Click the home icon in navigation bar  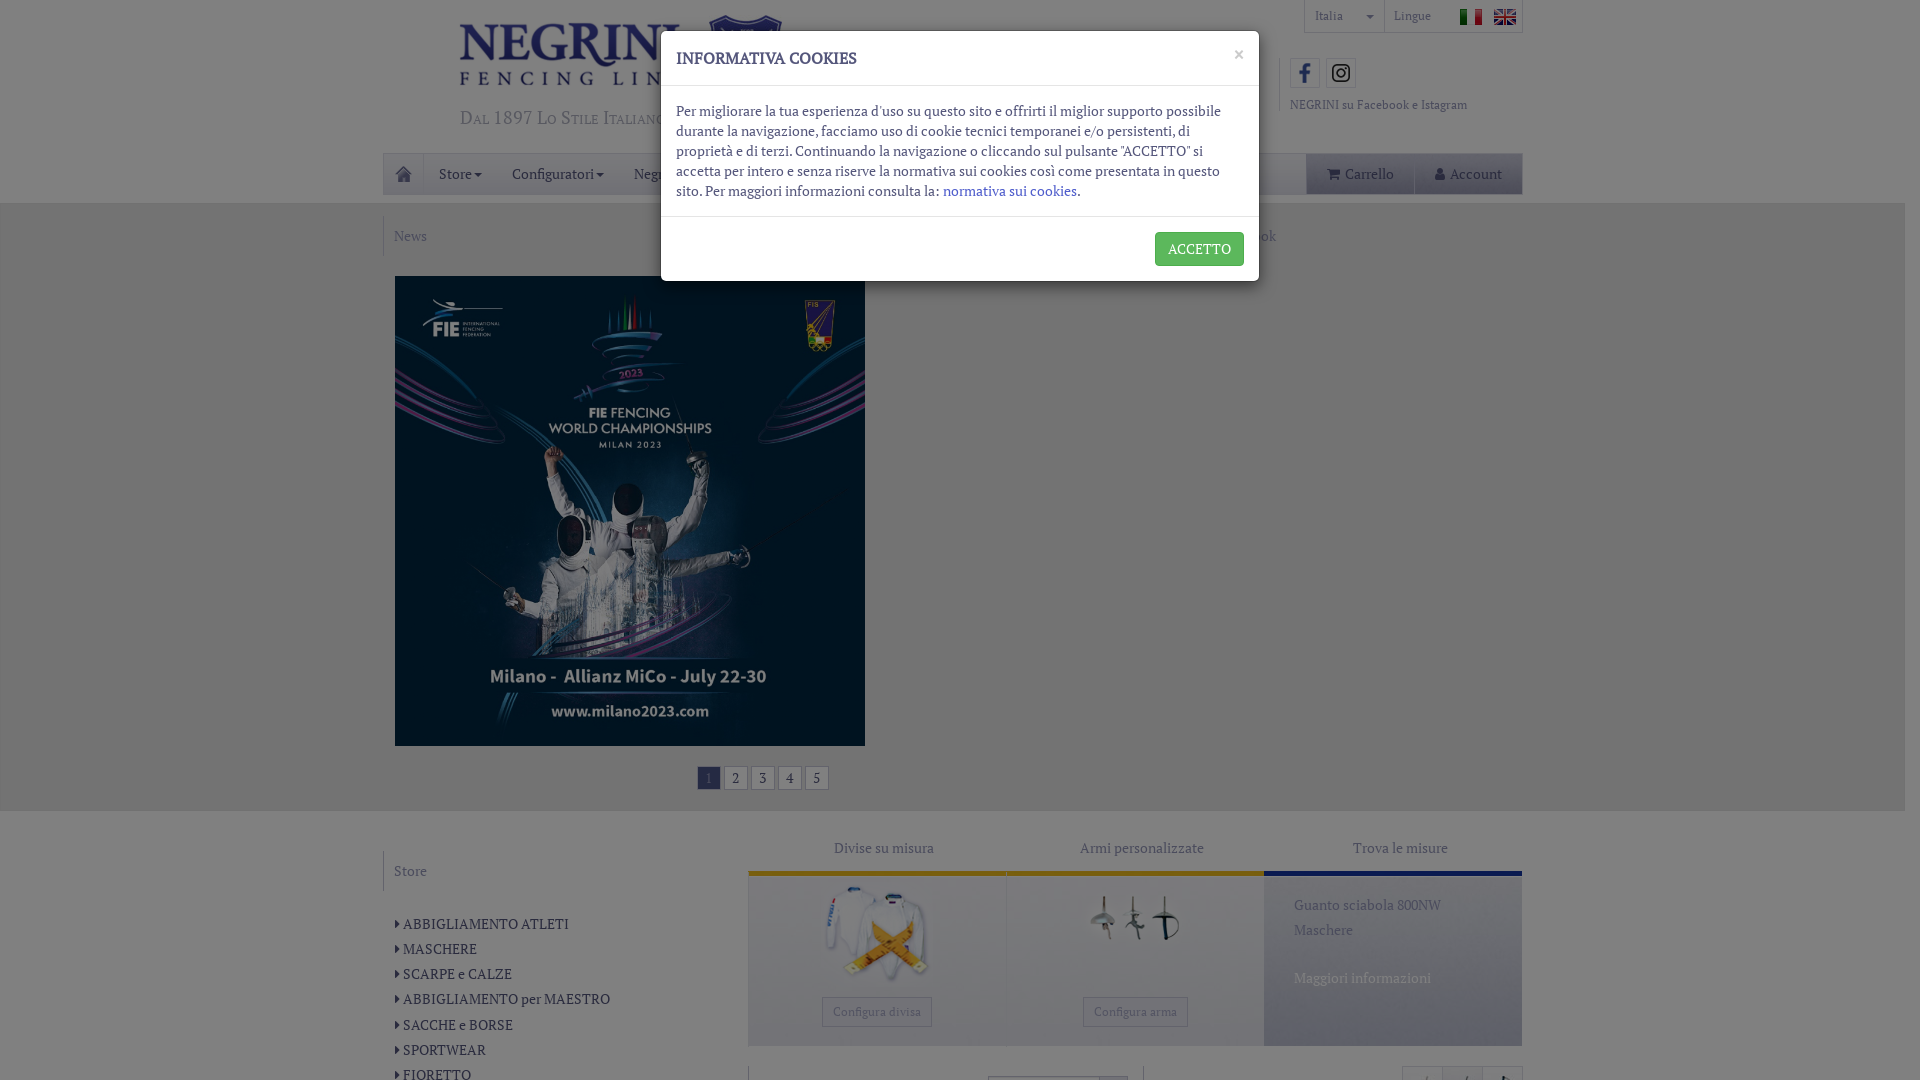pos(403,174)
